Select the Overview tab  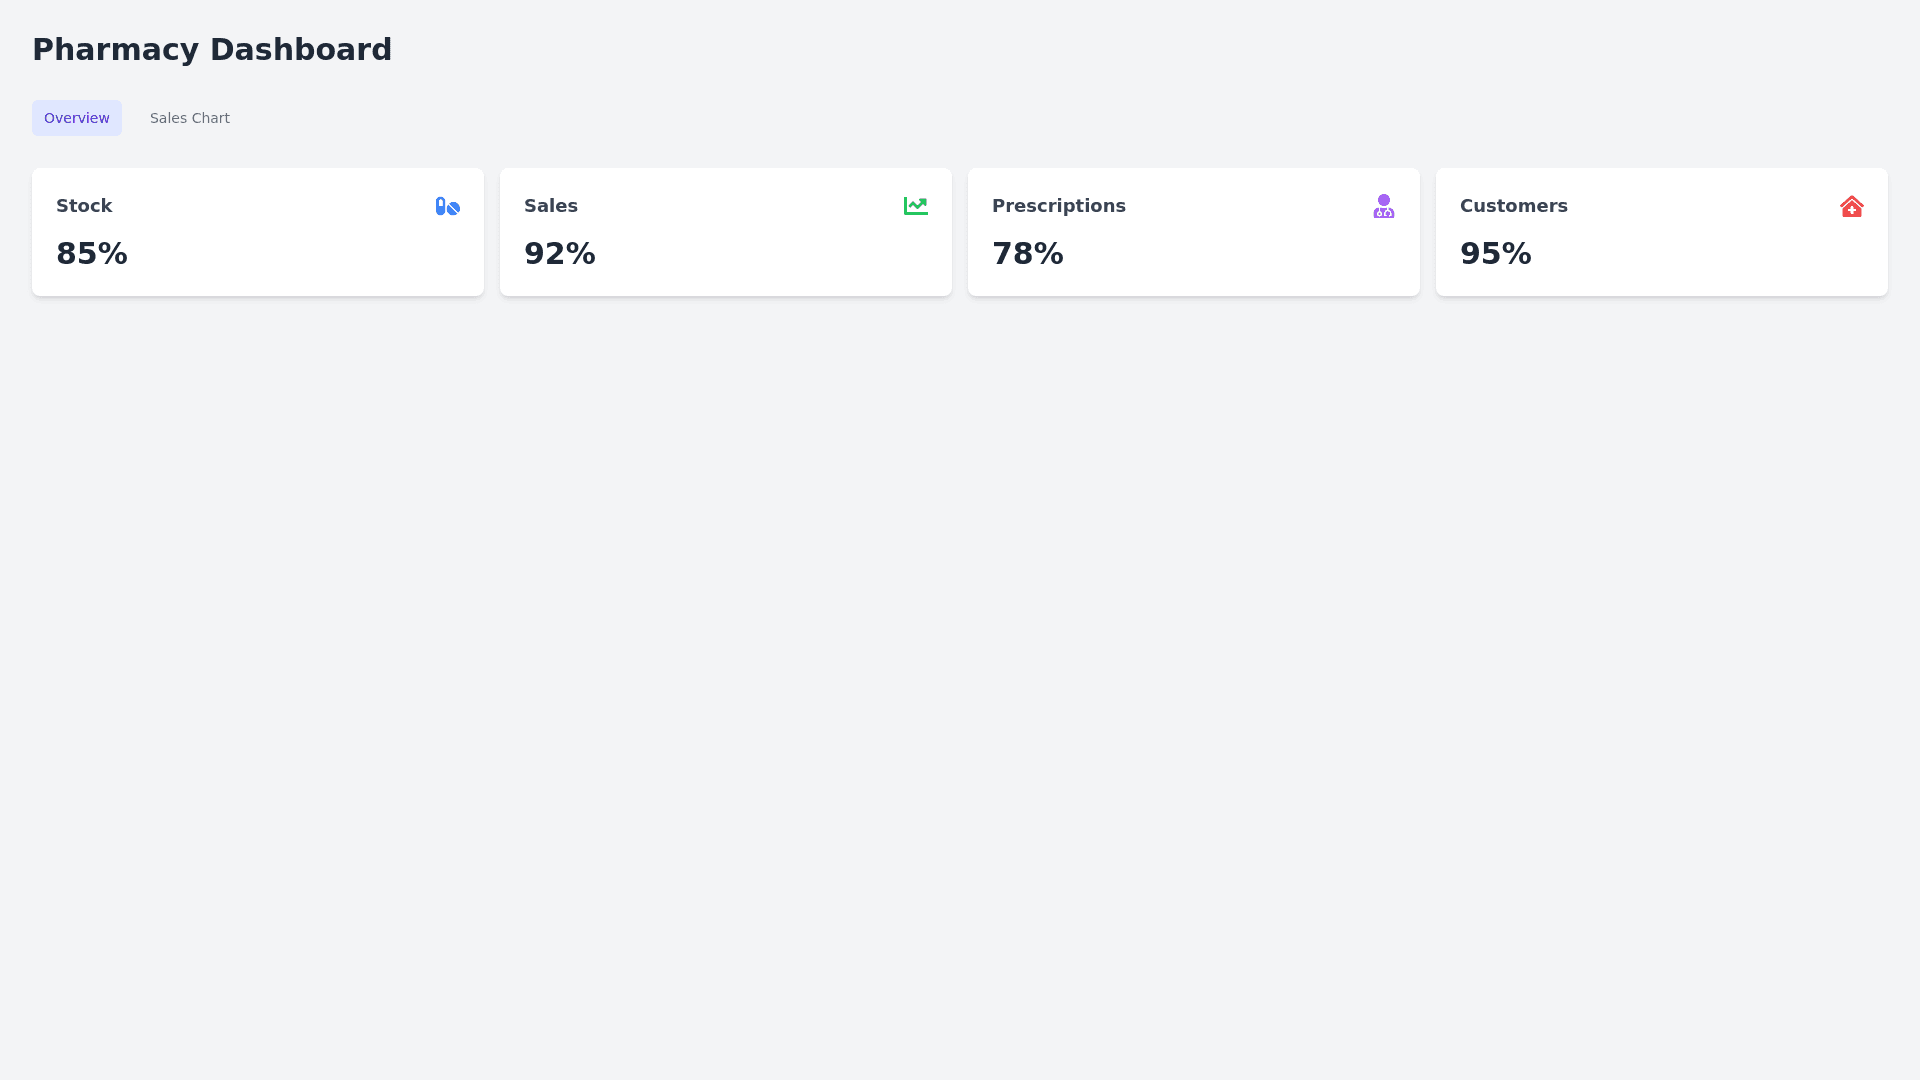pos(77,118)
